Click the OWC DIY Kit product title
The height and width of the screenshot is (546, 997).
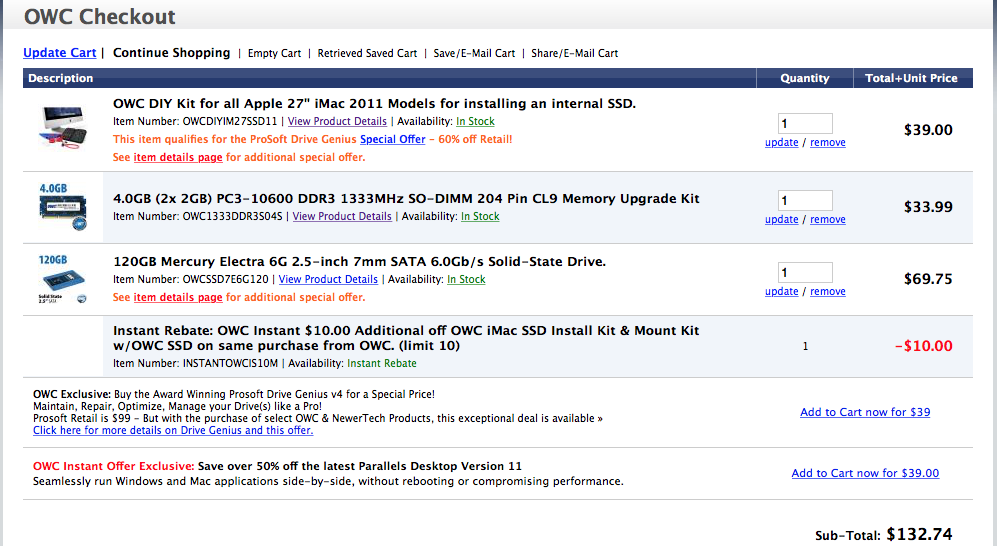[x=375, y=104]
